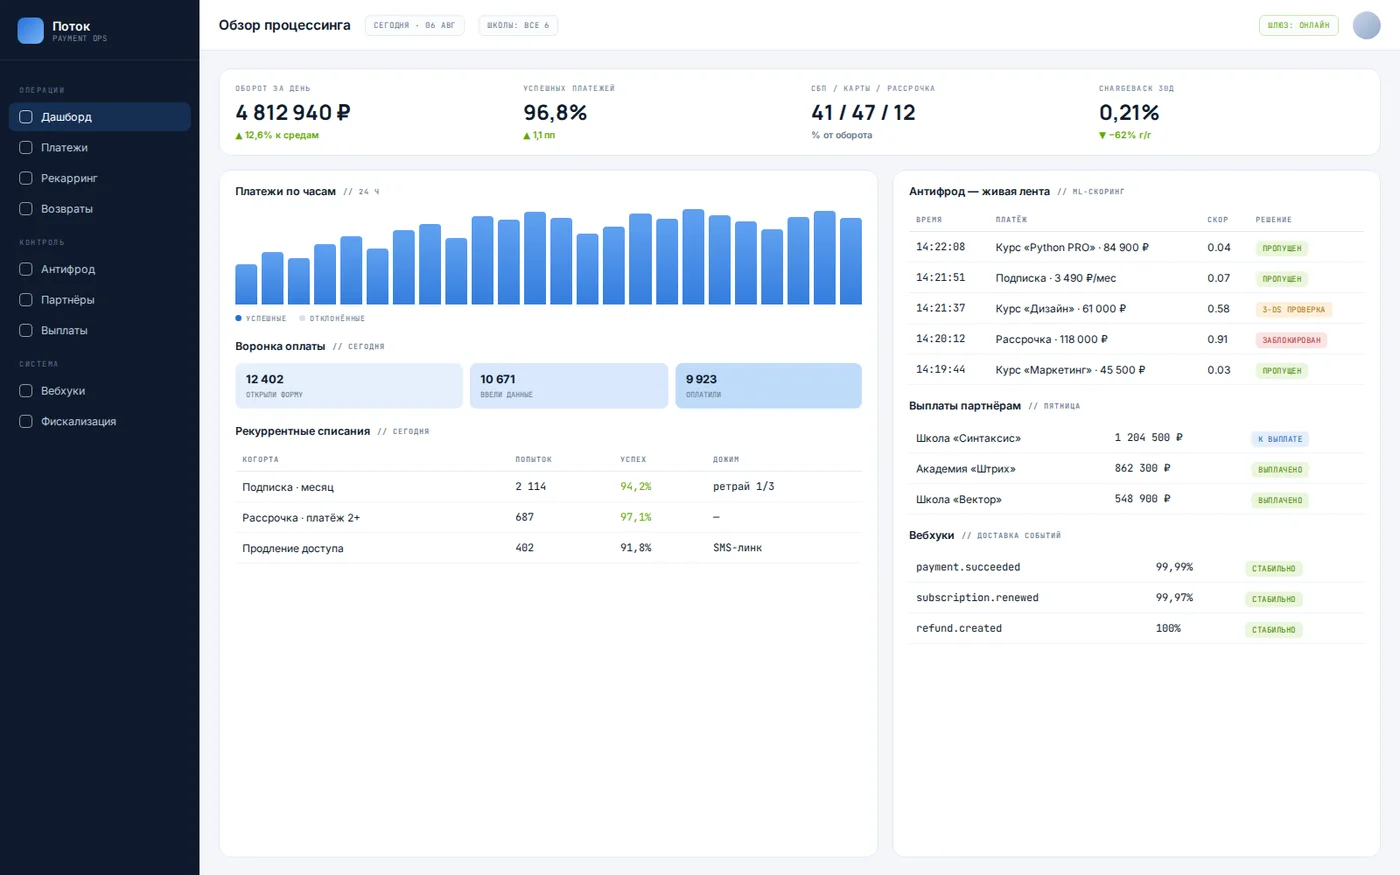Click the chargeback value 0,21%
1400x875 pixels.
tap(1129, 113)
